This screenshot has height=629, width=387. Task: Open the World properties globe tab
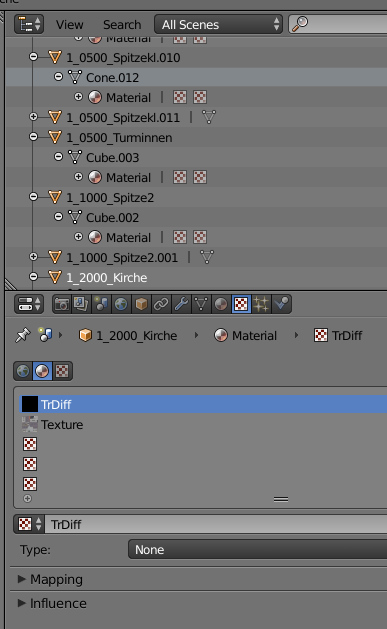[x=121, y=304]
